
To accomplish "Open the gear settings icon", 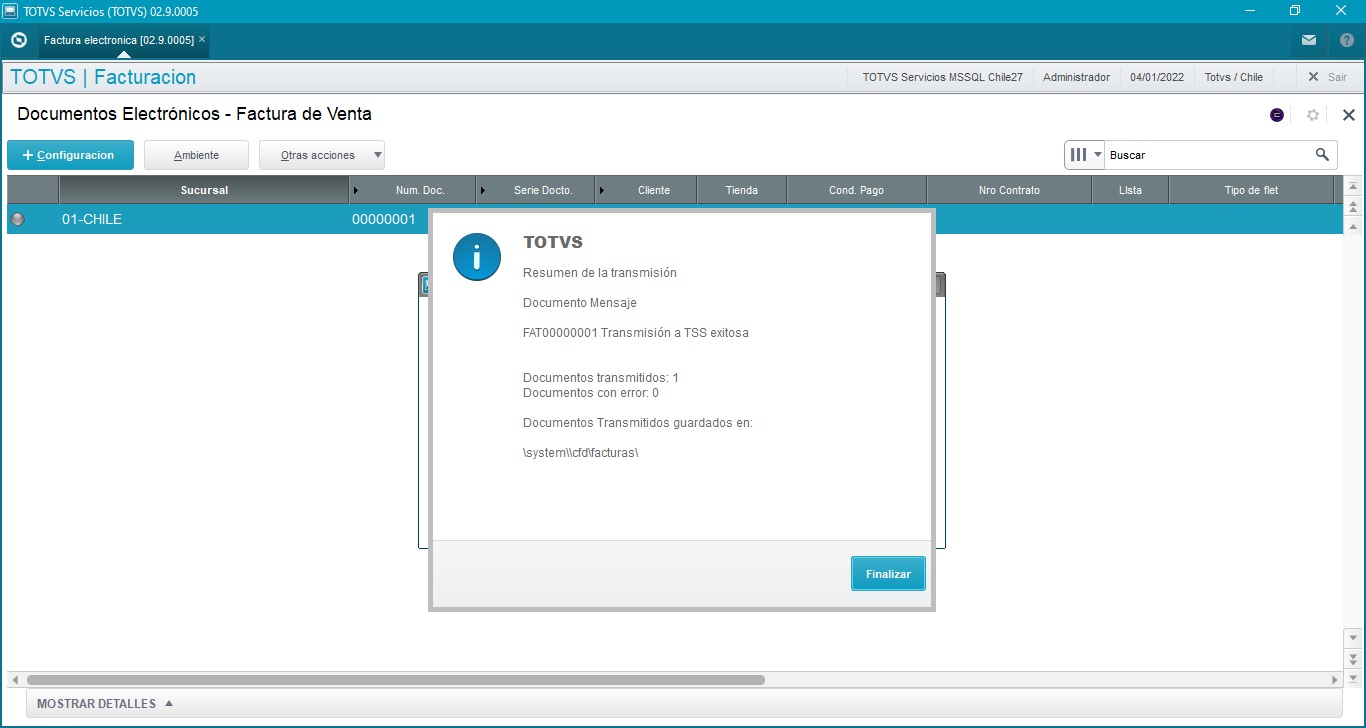I will point(1313,115).
